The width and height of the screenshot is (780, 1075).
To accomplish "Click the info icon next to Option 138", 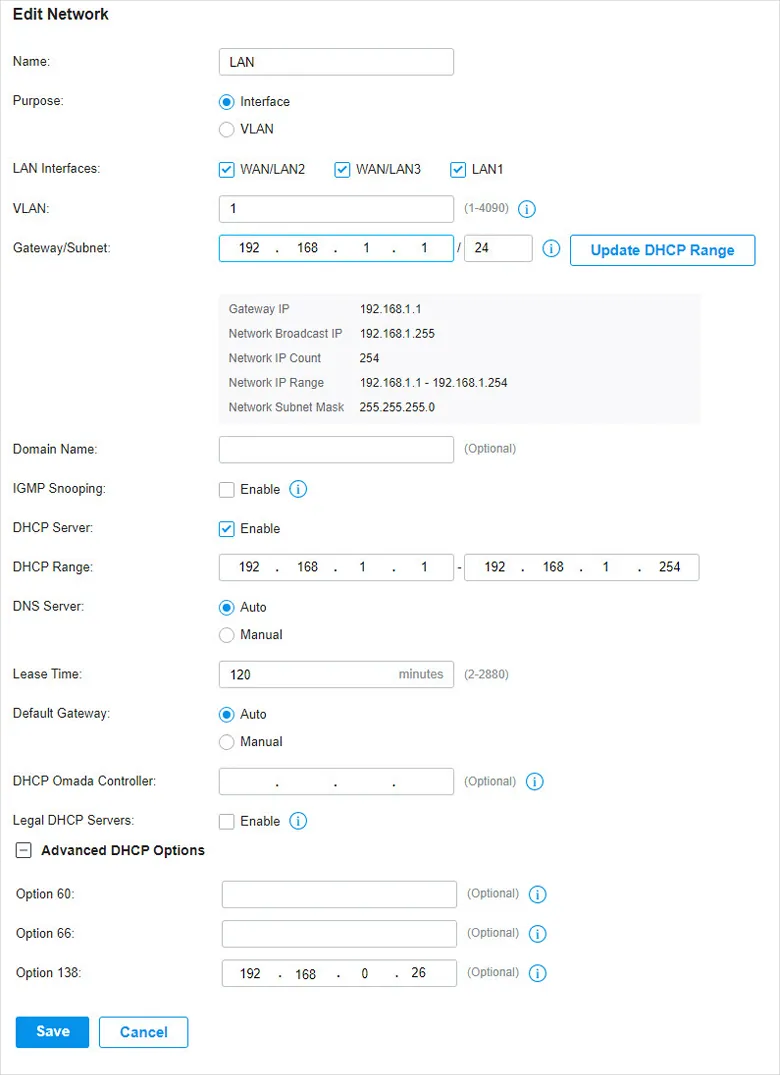I will (537, 972).
